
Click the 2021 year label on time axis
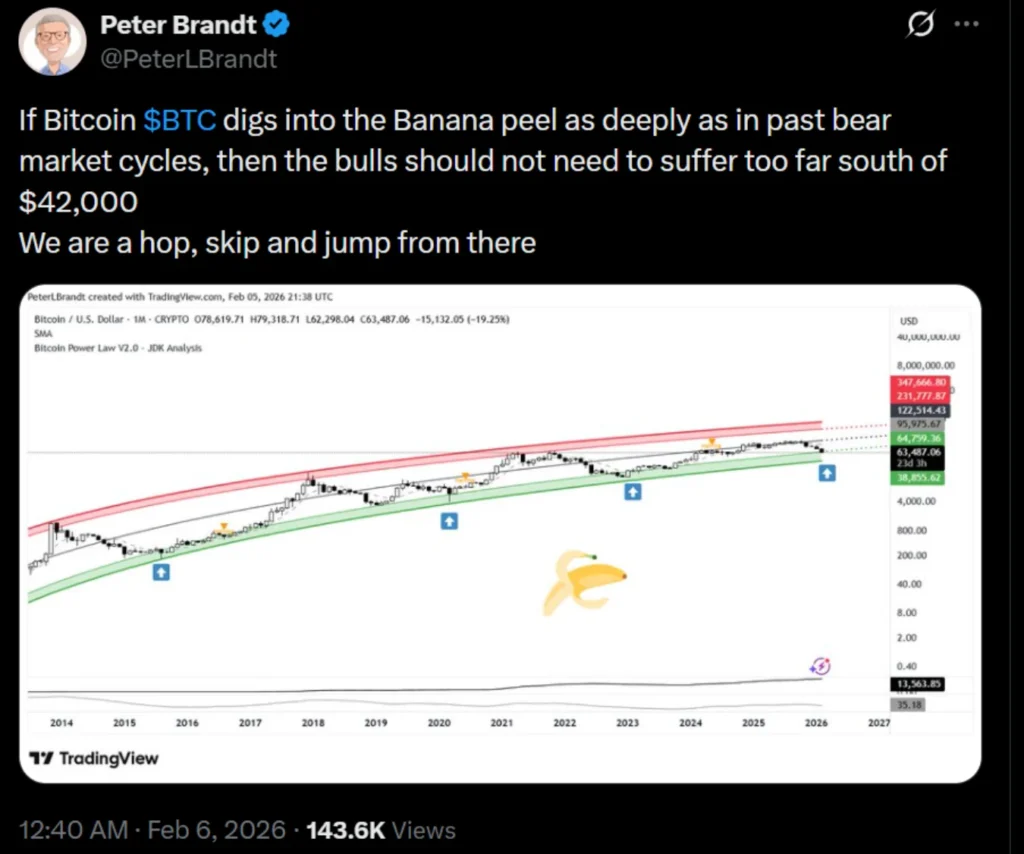[501, 721]
